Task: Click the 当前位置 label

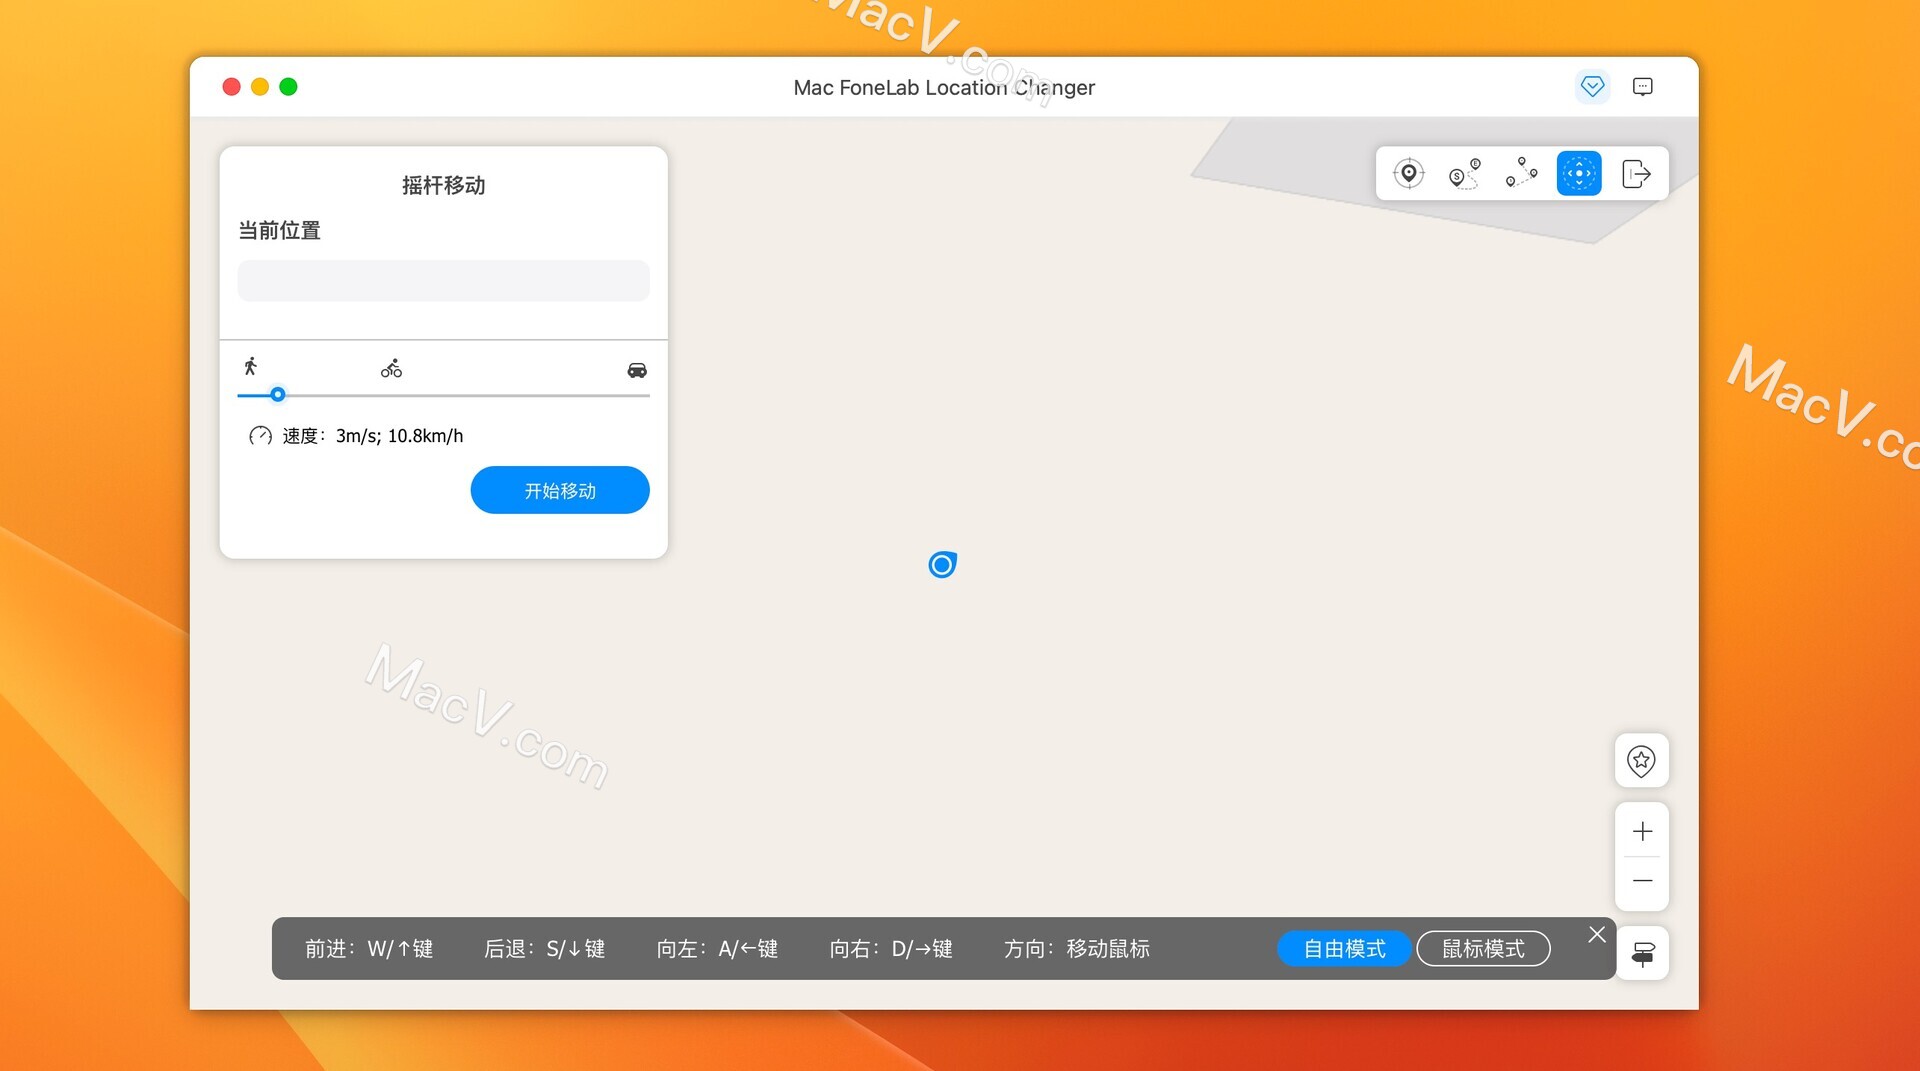Action: (279, 230)
